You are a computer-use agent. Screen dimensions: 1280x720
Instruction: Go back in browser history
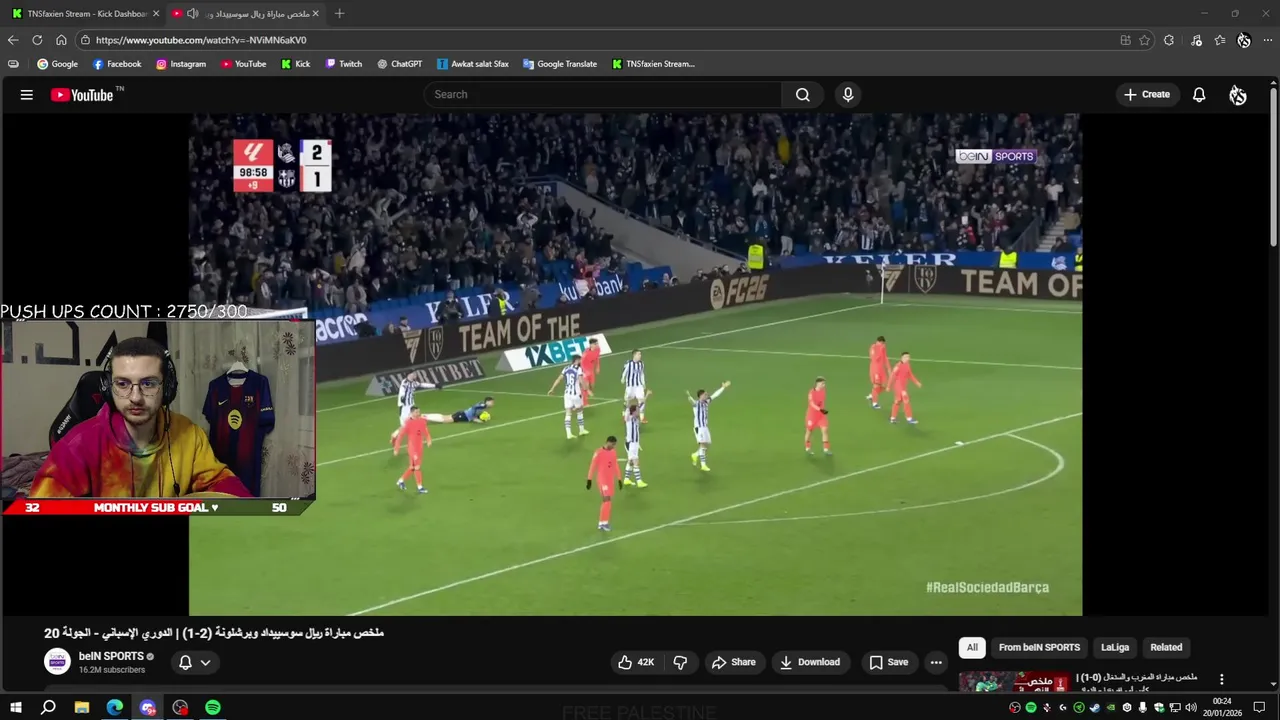[13, 40]
